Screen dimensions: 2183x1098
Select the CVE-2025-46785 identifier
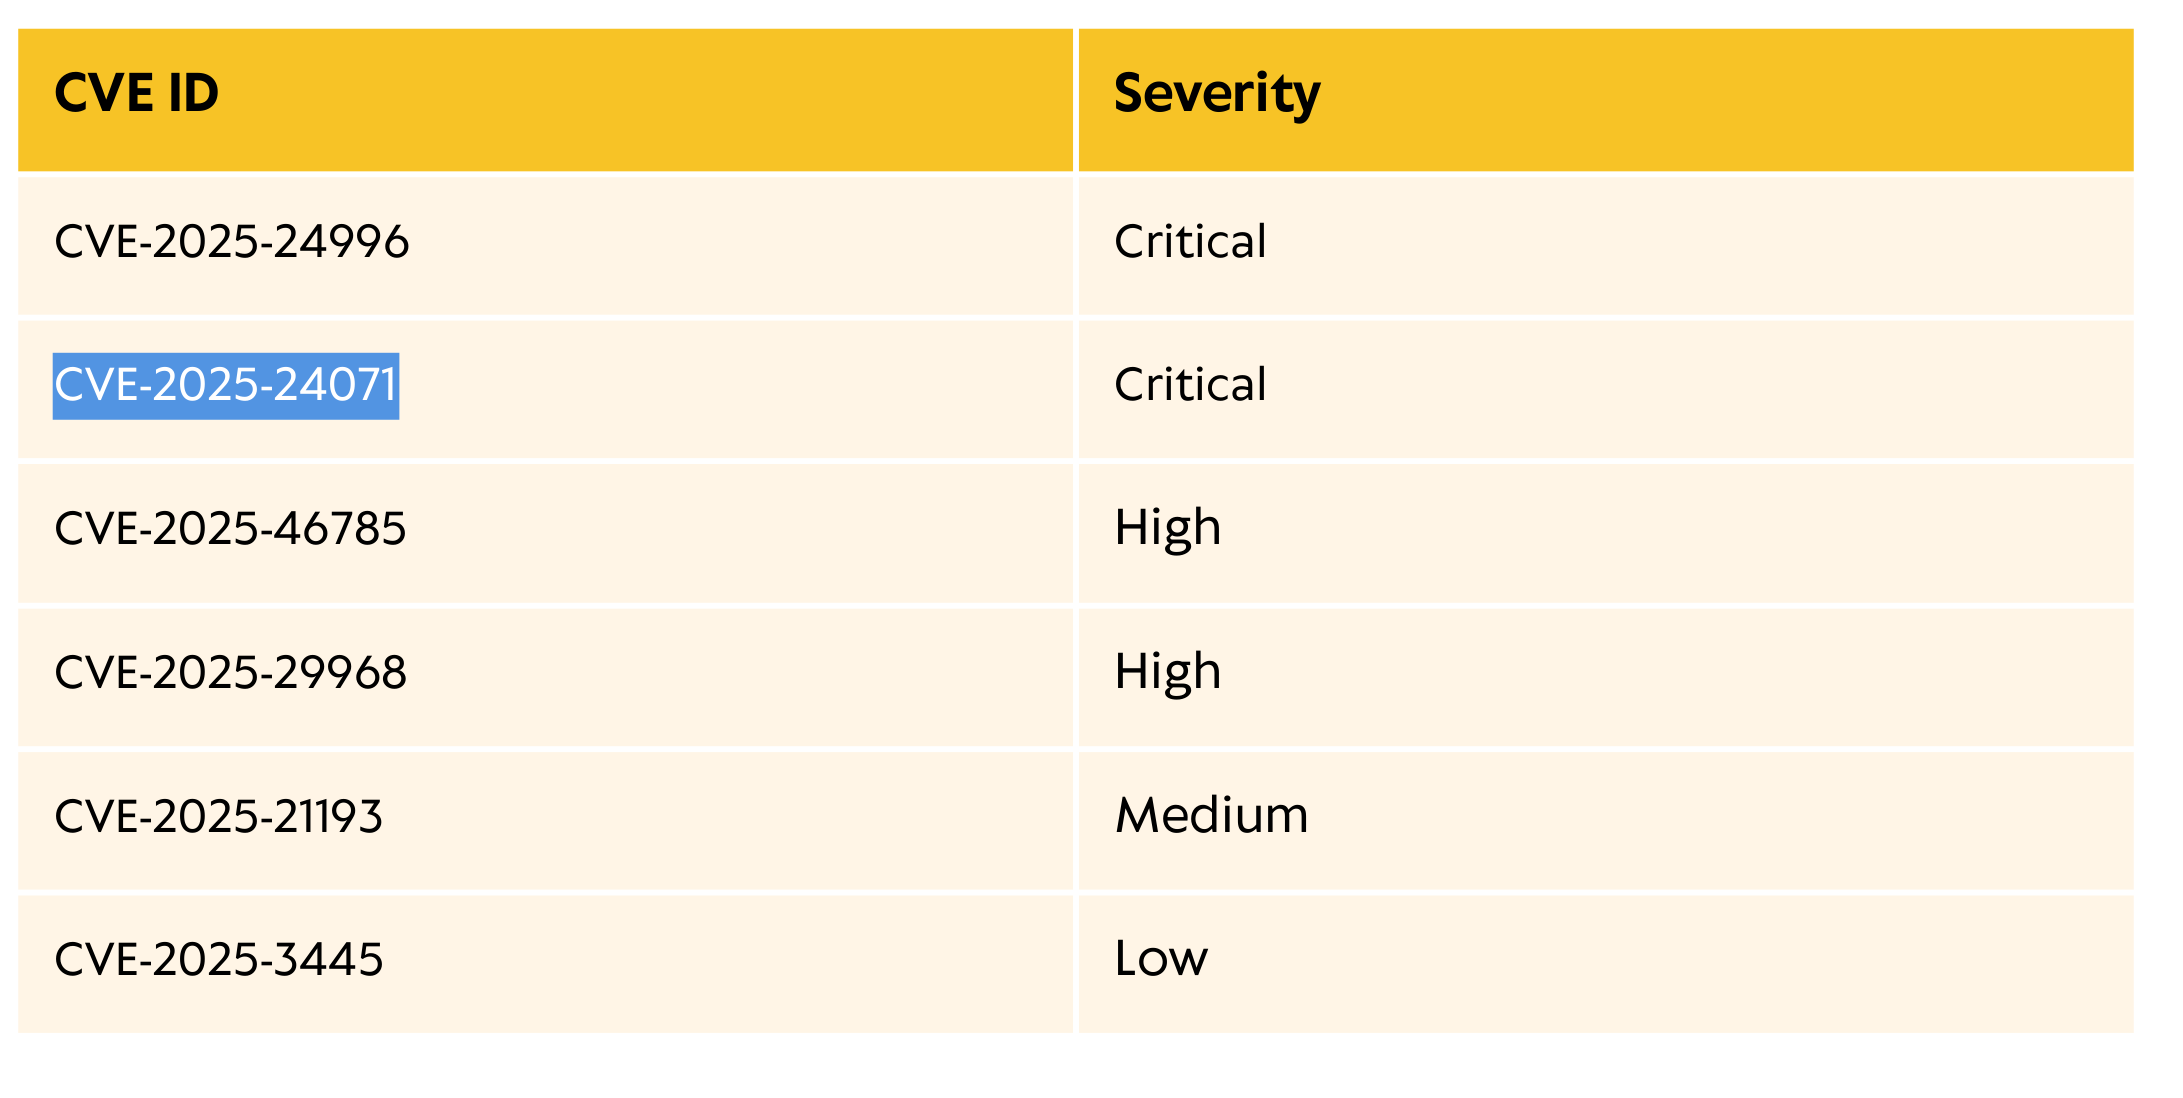pos(230,529)
